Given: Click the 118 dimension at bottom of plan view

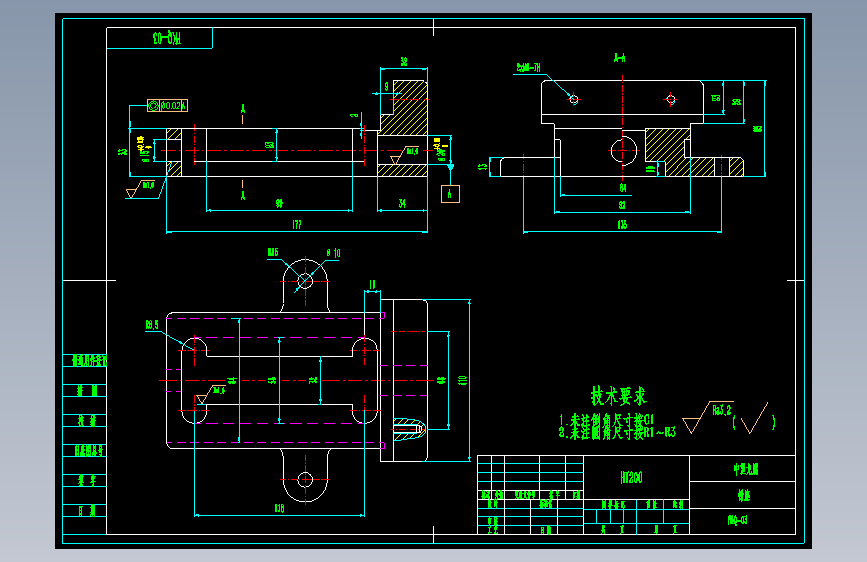Looking at the screenshot, I should [279, 508].
